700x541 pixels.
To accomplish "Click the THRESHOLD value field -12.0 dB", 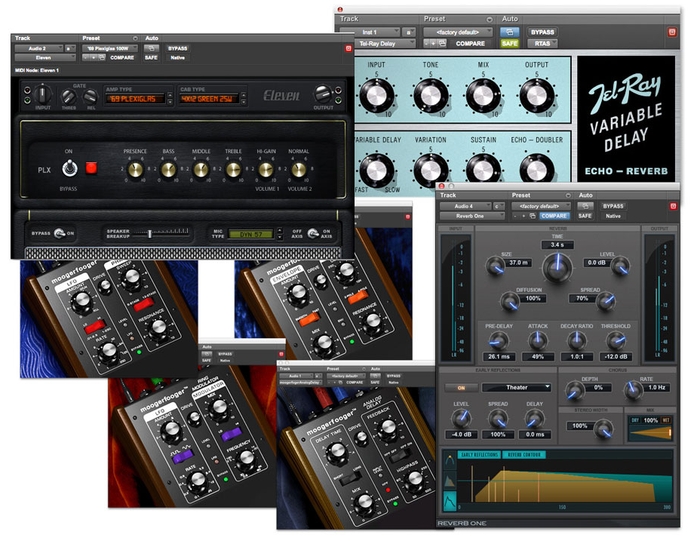I will pyautogui.click(x=616, y=357).
